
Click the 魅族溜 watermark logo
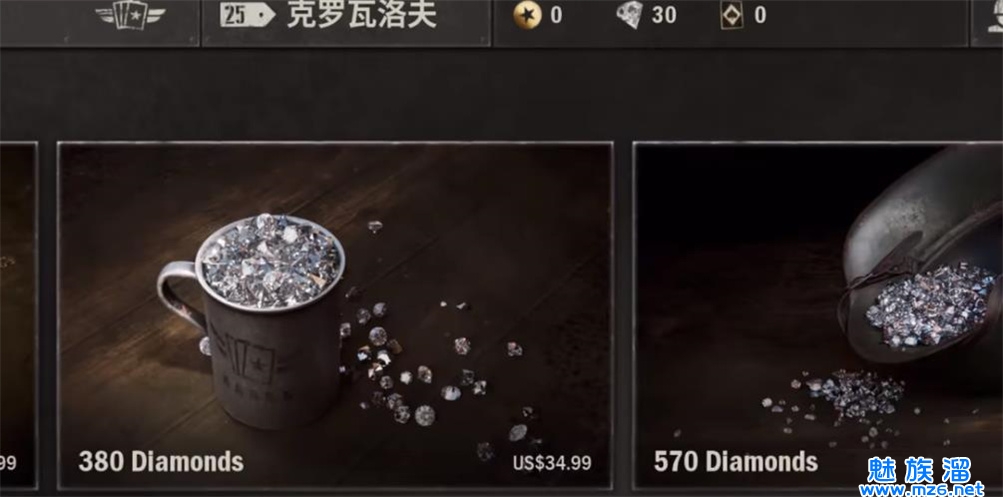(919, 469)
